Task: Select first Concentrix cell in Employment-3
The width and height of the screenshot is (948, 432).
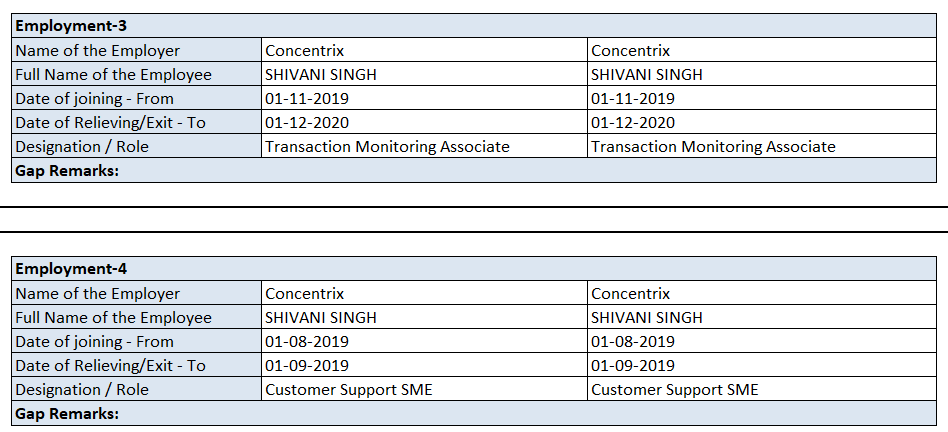Action: point(304,50)
